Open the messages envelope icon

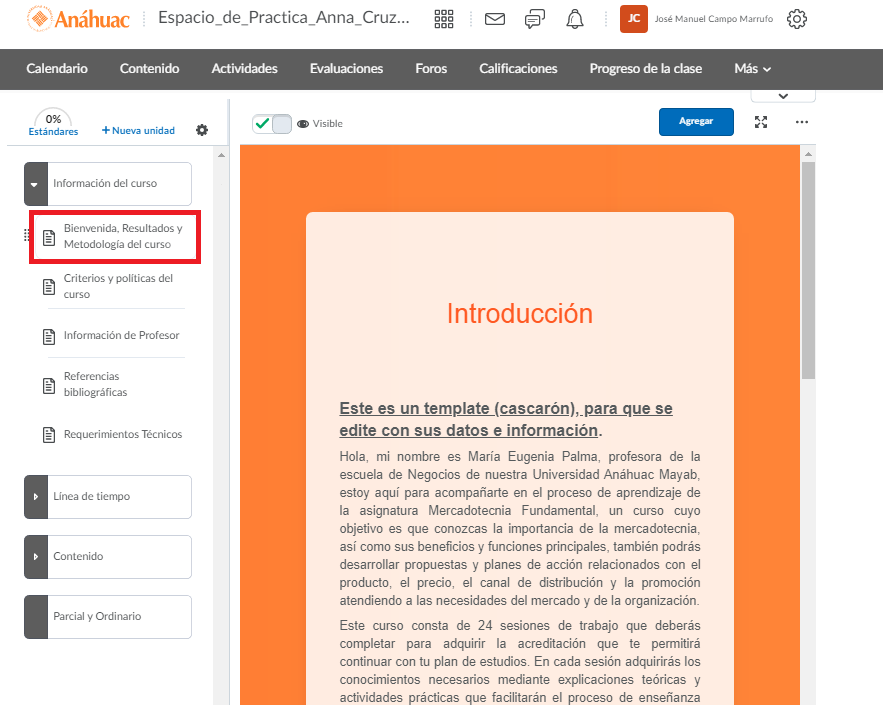494,19
